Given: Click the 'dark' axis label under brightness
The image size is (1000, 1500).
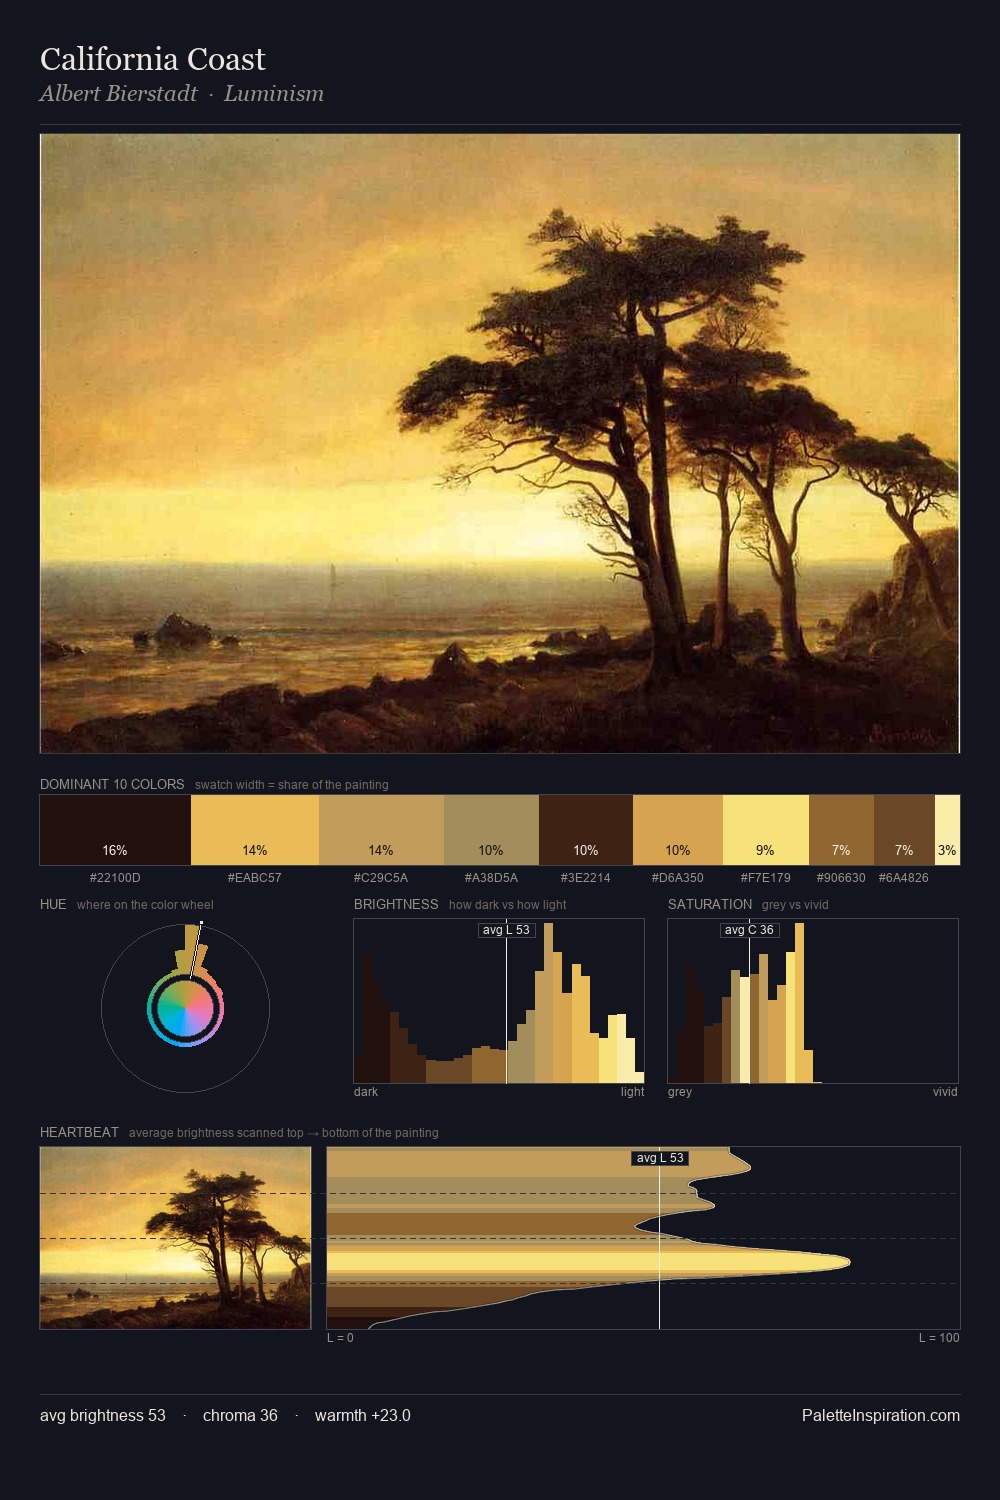Looking at the screenshot, I should click(x=366, y=1092).
